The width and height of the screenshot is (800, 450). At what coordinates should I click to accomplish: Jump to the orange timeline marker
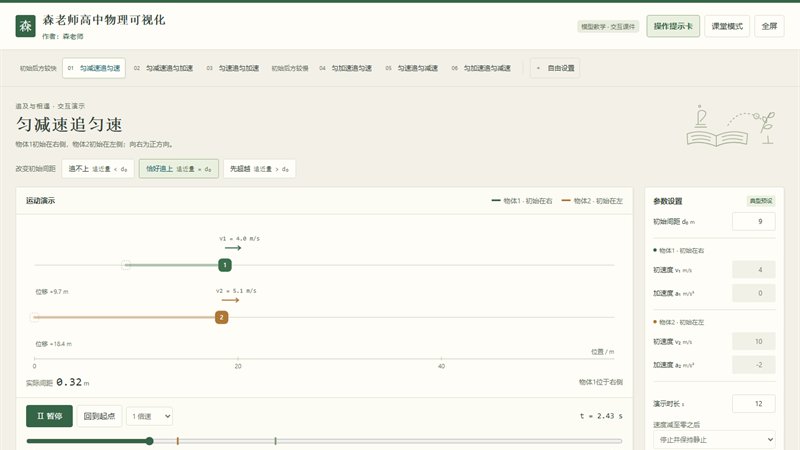pyautogui.click(x=178, y=441)
